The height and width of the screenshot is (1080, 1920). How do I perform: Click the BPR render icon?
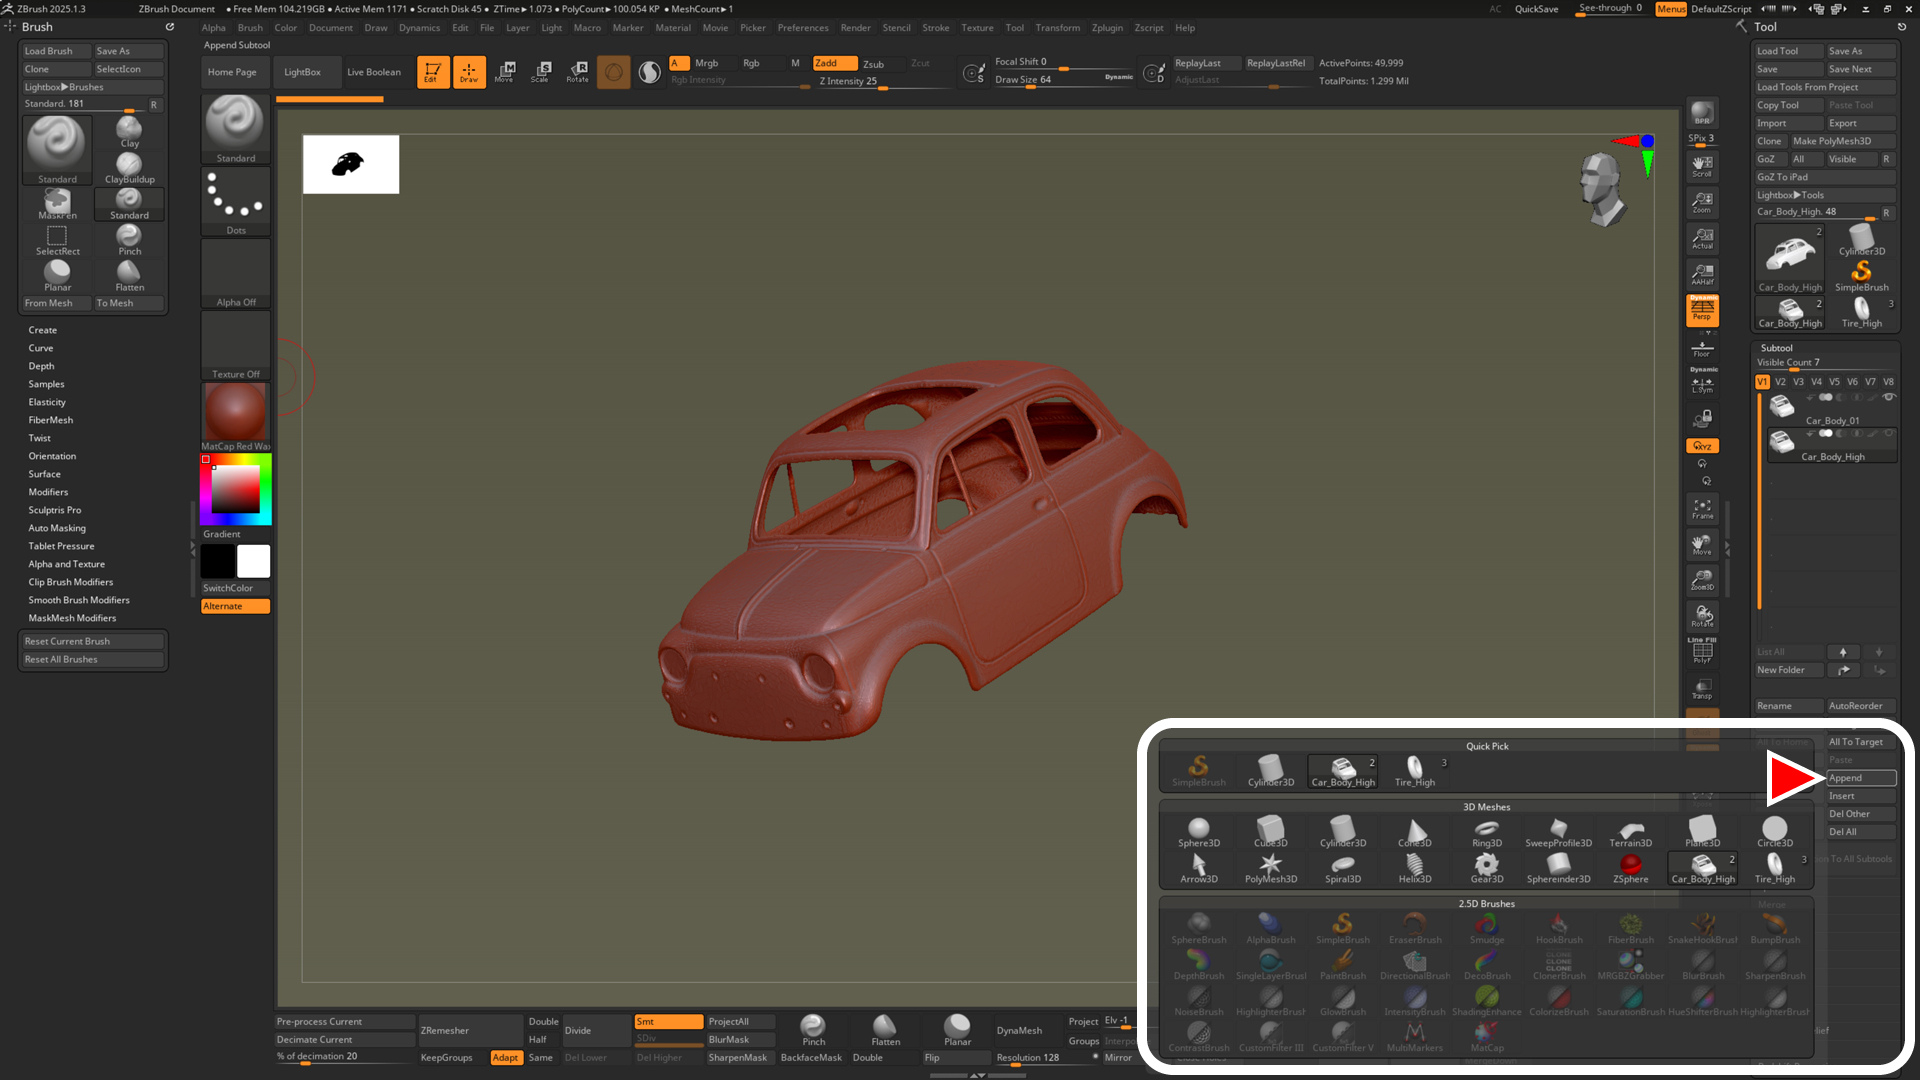pos(1702,113)
